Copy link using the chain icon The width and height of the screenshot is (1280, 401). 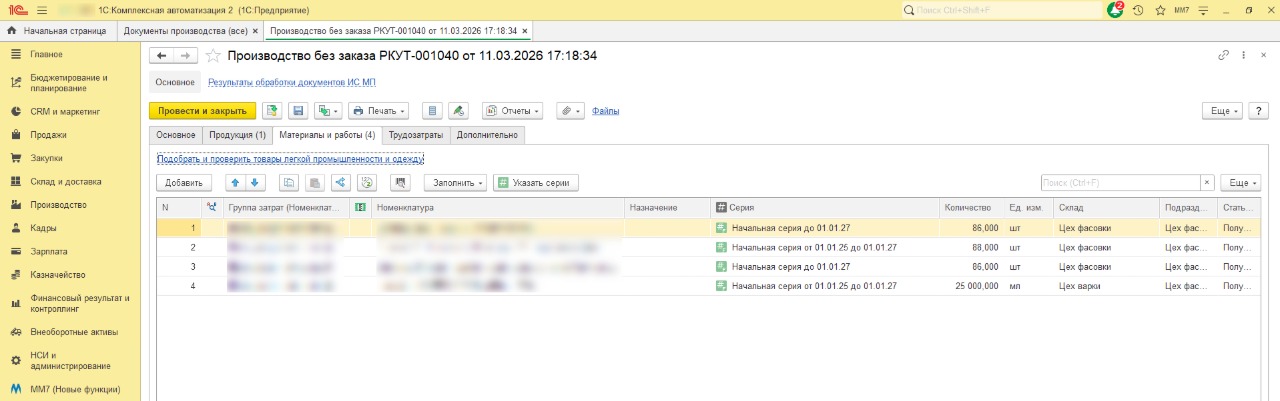point(1223,56)
